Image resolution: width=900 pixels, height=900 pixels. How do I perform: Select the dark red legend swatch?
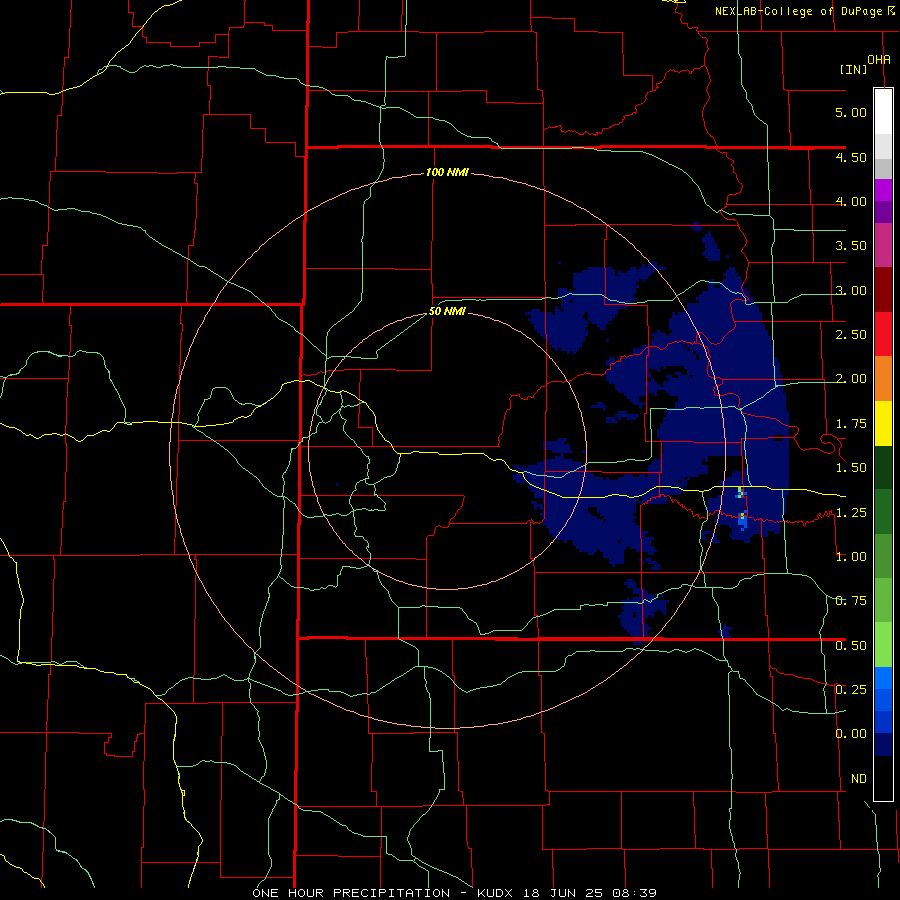(883, 290)
